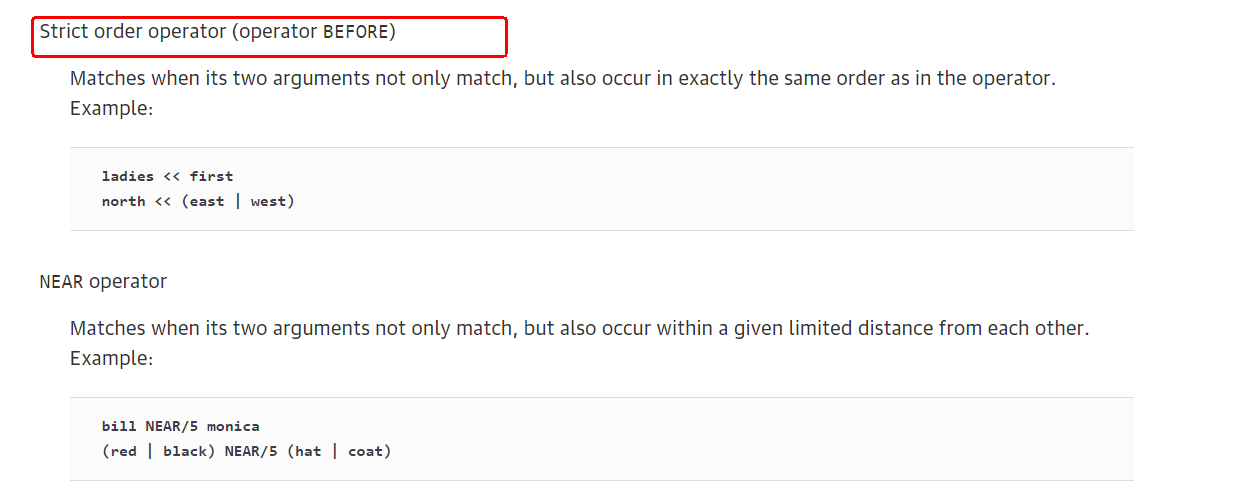The width and height of the screenshot is (1257, 497).
Task: Click the BEFORE keyword in the heading
Action: point(355,32)
